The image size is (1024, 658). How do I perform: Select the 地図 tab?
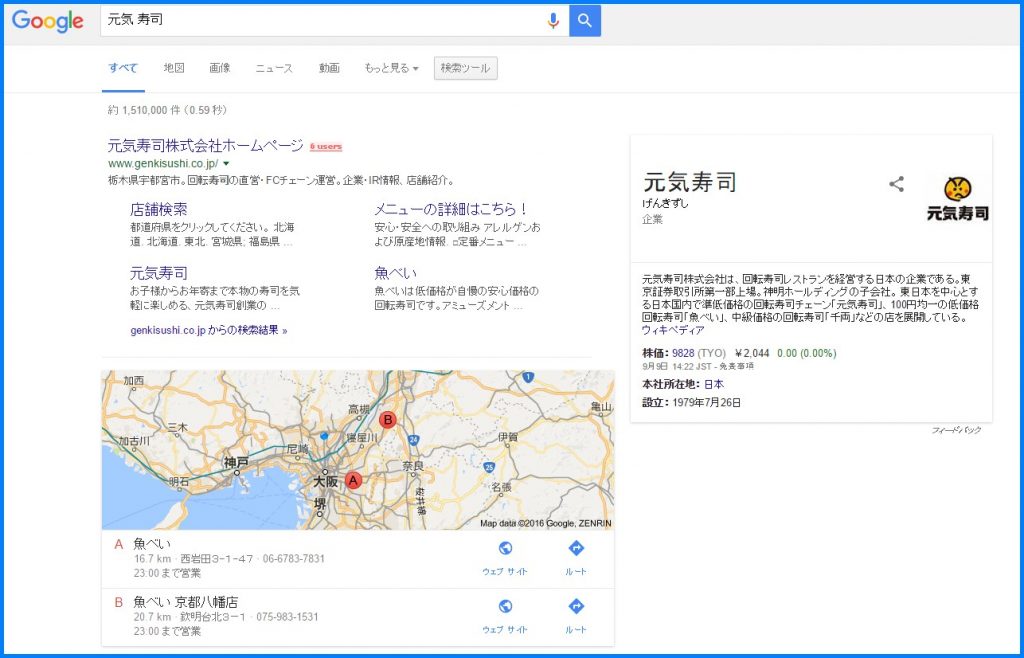pyautogui.click(x=174, y=68)
